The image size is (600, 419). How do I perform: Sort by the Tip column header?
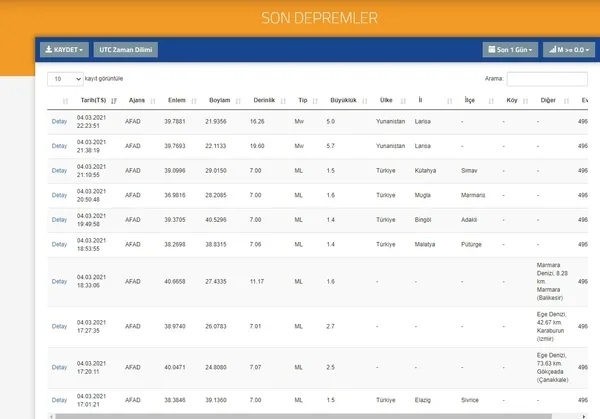pos(302,100)
